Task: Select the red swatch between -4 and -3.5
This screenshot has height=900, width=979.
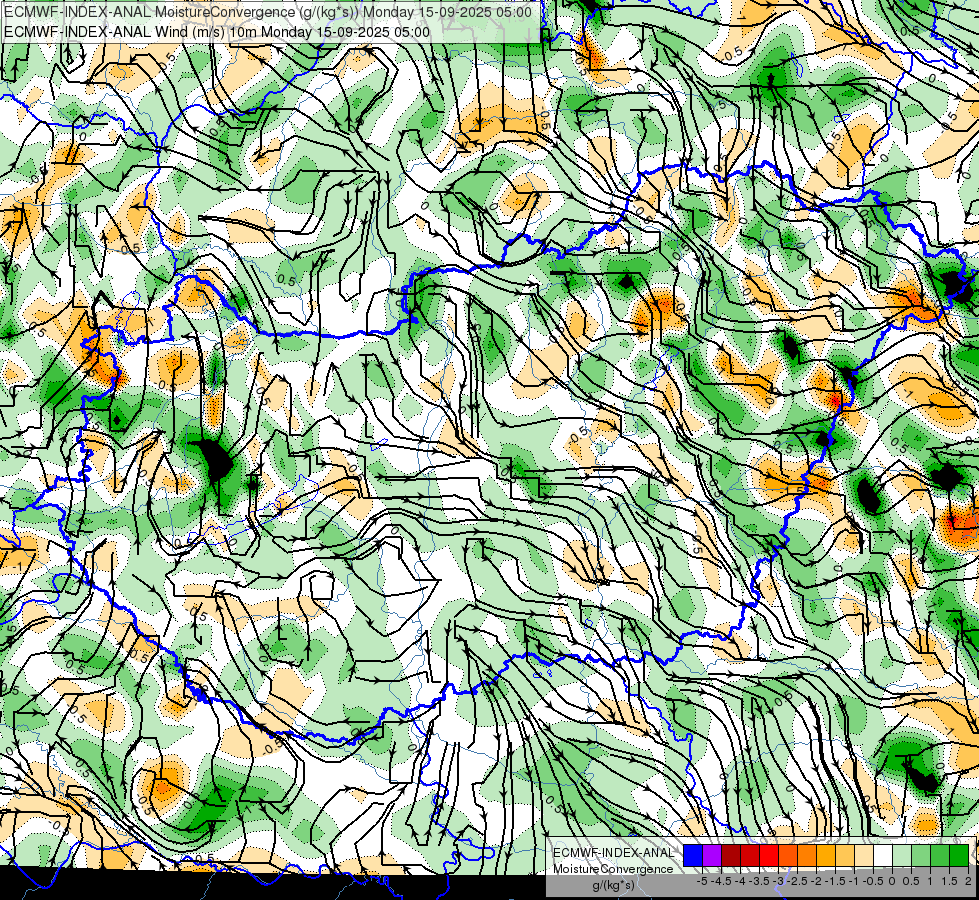Action: pos(750,855)
